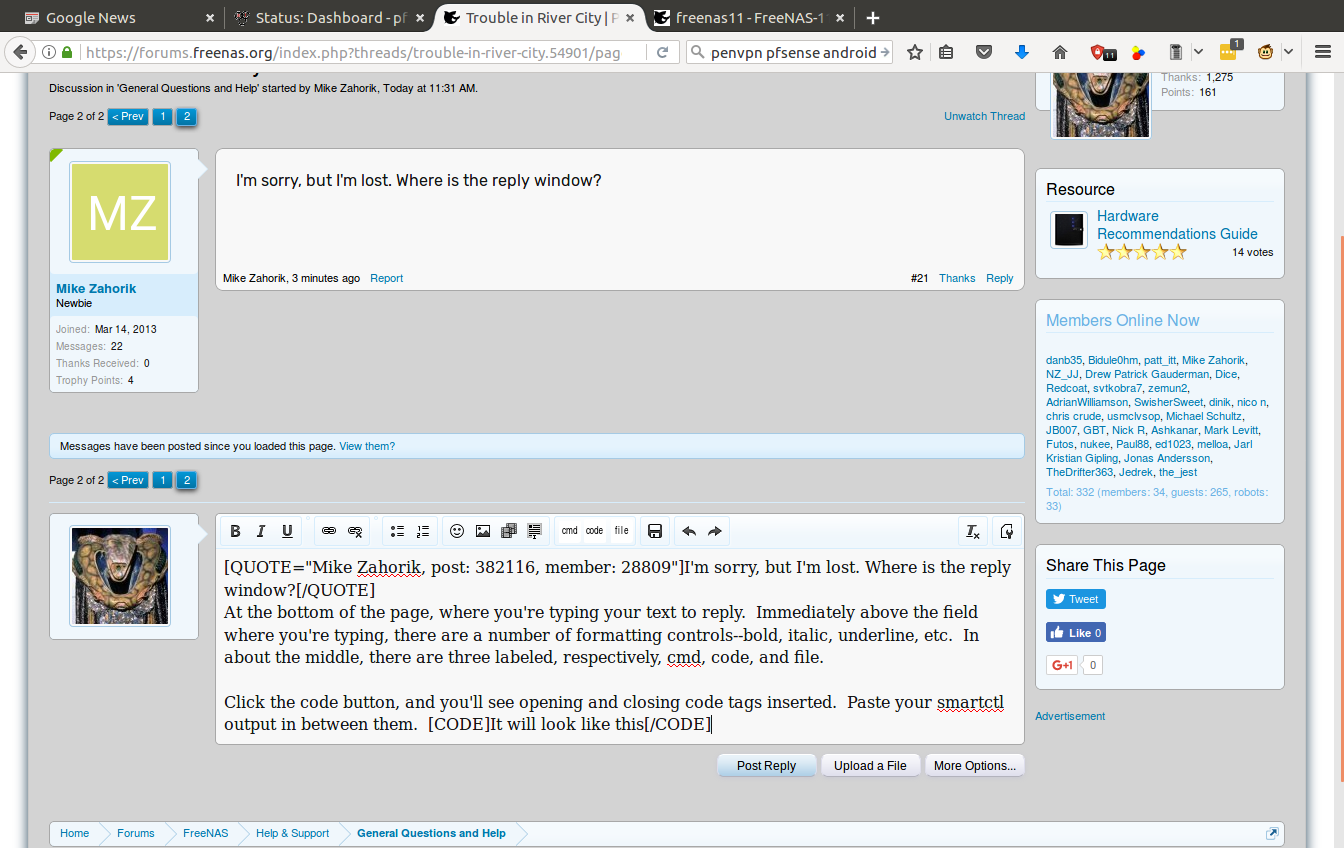Switch to the Google News tab
The height and width of the screenshot is (848, 1344).
point(118,17)
